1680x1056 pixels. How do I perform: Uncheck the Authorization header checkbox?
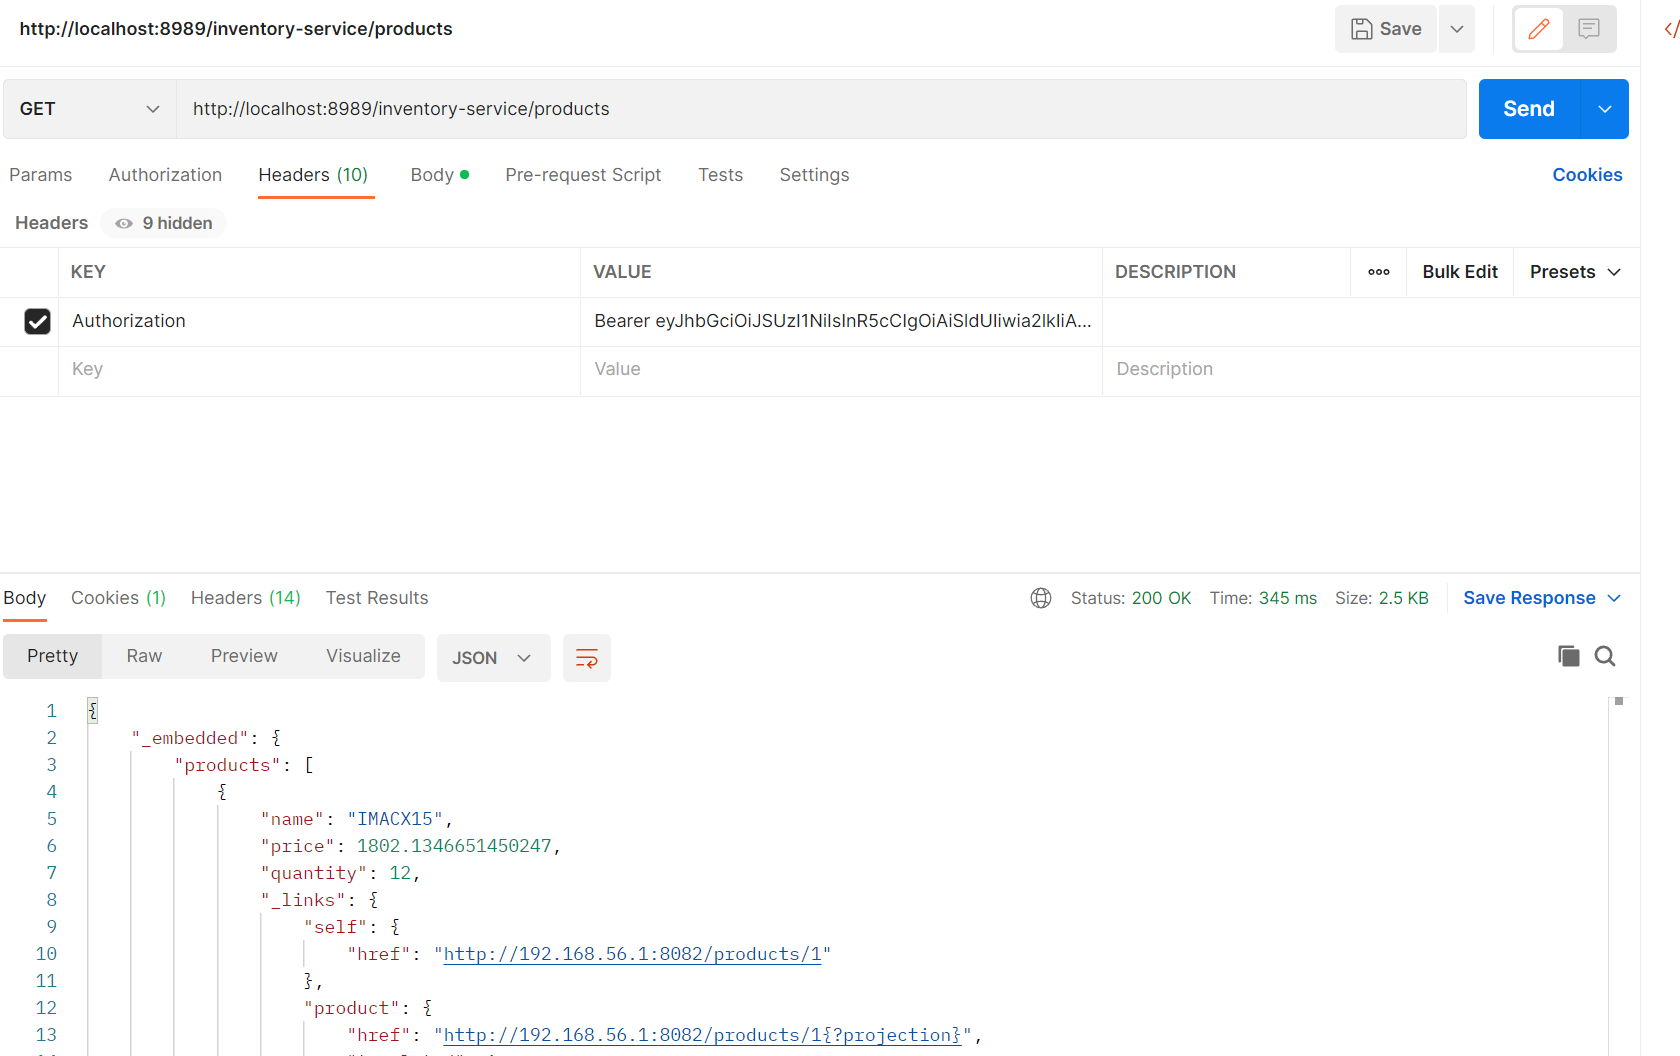37,321
